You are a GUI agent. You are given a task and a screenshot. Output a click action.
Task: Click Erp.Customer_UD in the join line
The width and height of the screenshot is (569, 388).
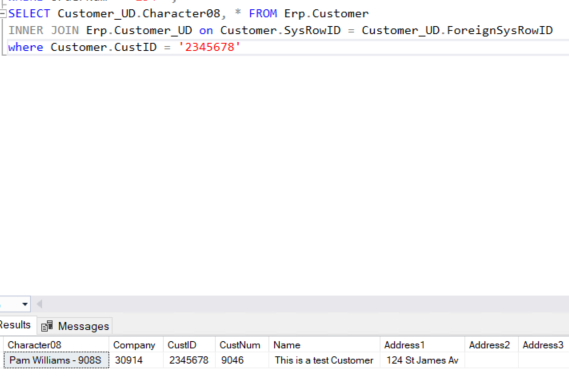[139, 30]
